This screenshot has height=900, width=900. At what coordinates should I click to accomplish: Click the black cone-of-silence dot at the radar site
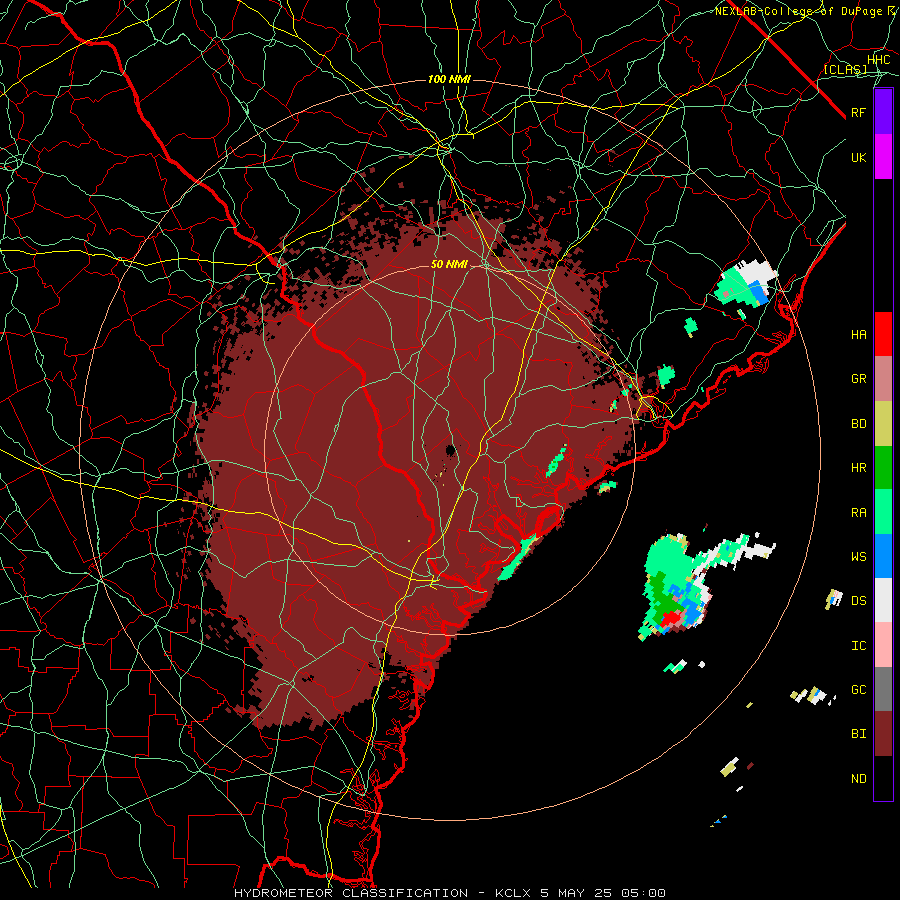point(451,450)
